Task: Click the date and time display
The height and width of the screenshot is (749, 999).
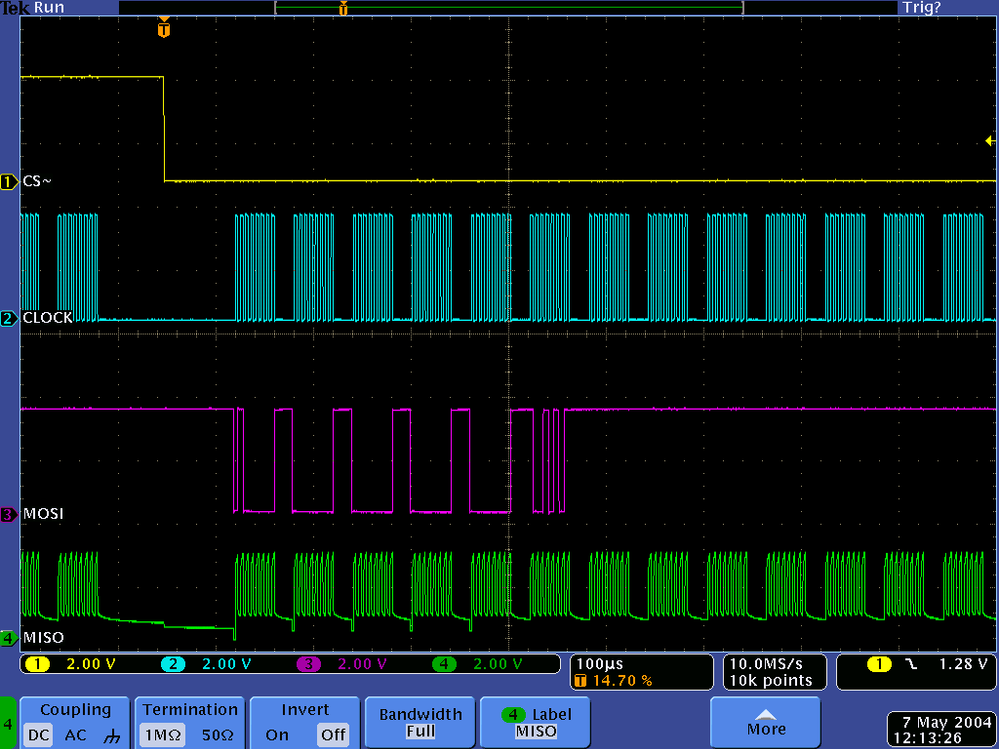Action: coord(942,731)
